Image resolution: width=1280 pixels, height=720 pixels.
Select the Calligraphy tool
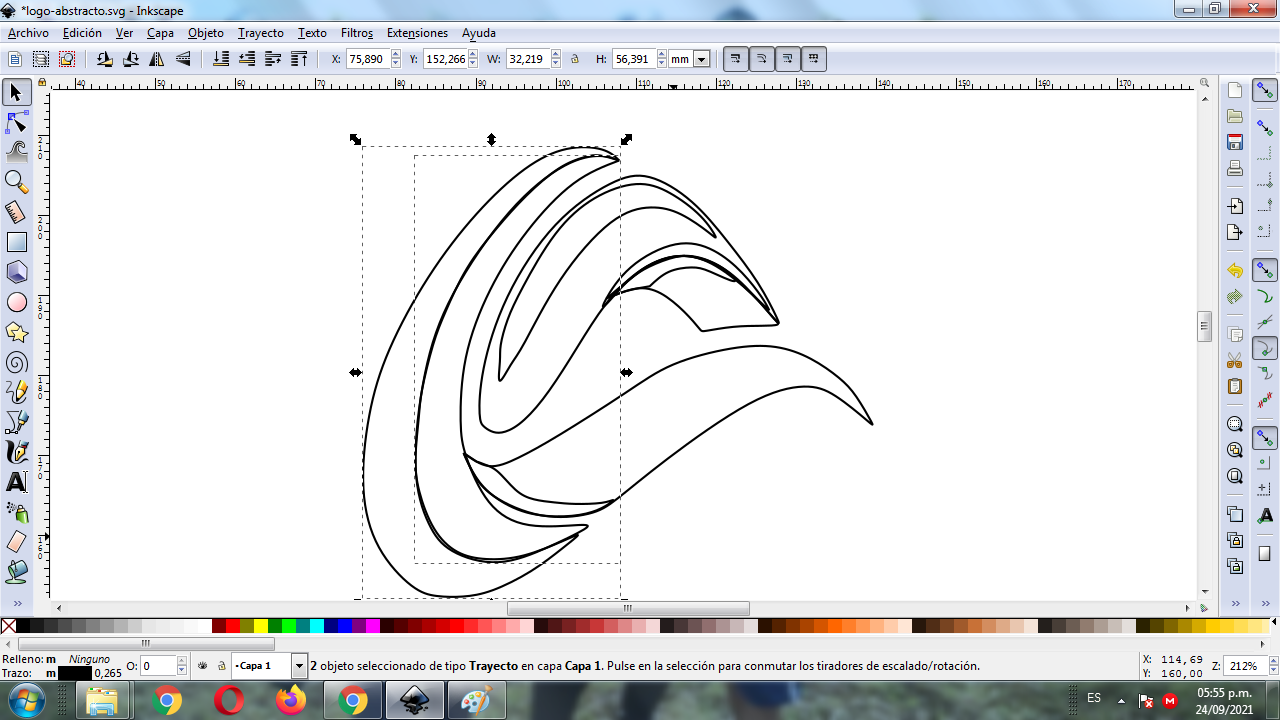(17, 452)
